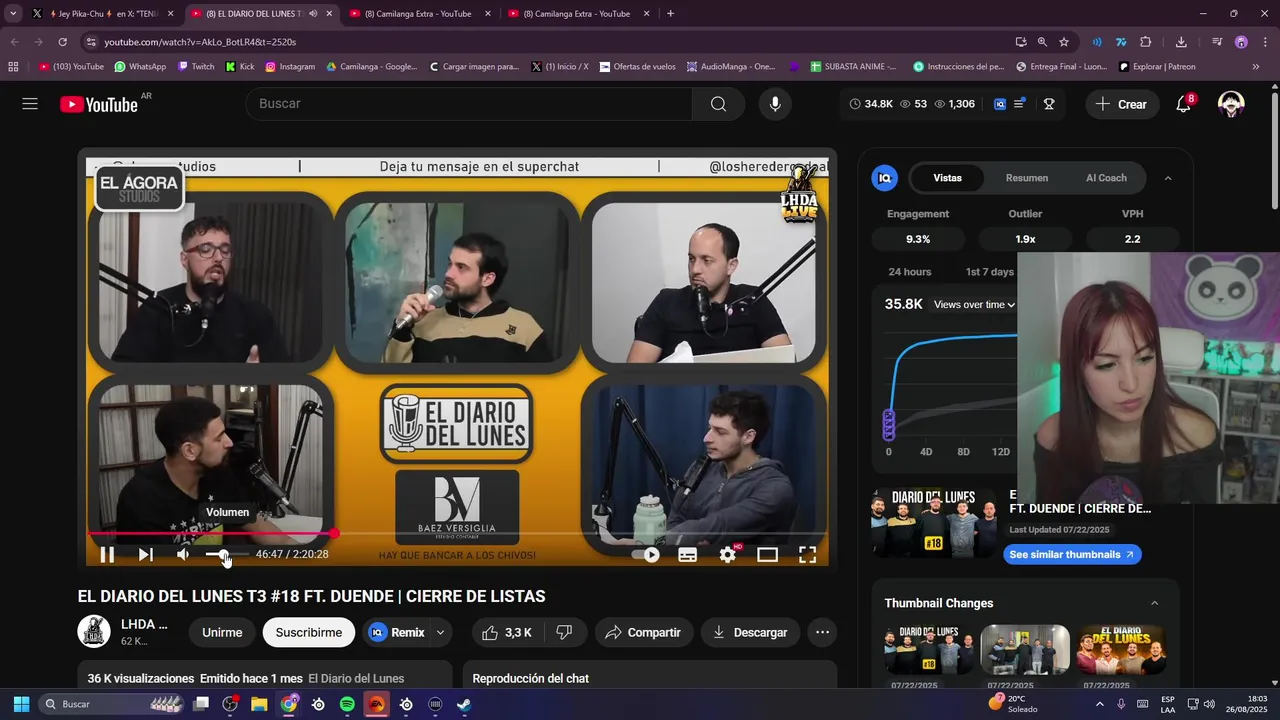Screen dimensions: 1280x720
Task: Click See similar thumbnails link
Action: tap(1072, 554)
